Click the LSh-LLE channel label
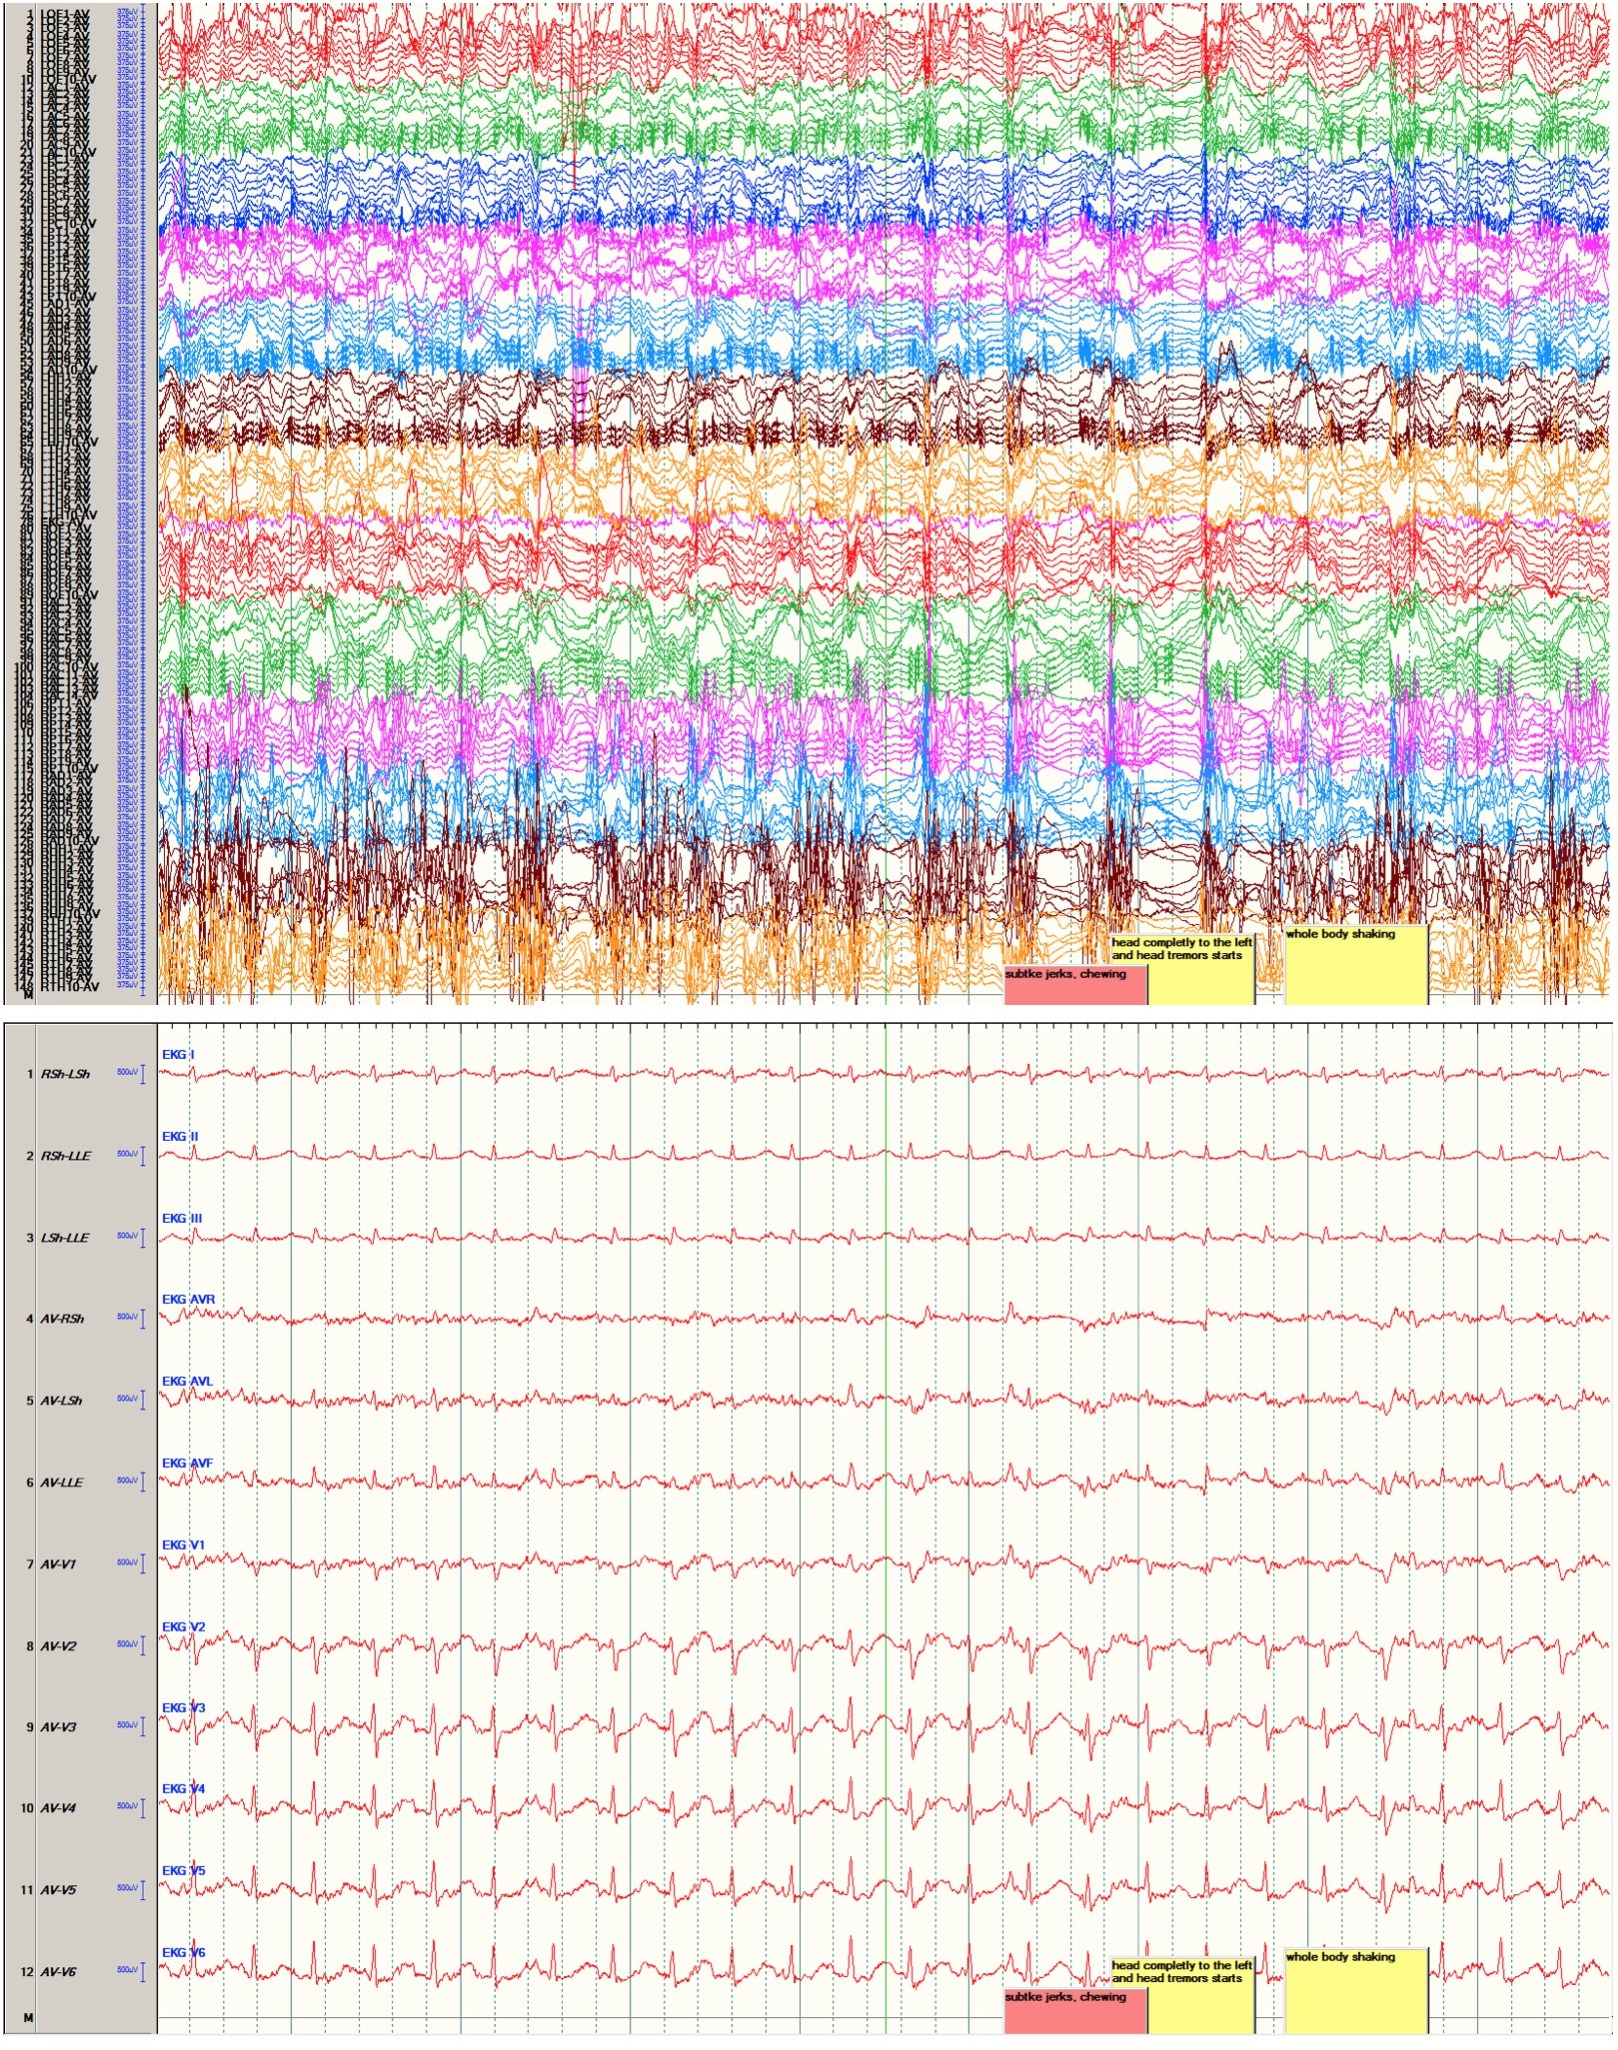Image resolution: width=1618 pixels, height=2050 pixels. coord(65,1238)
